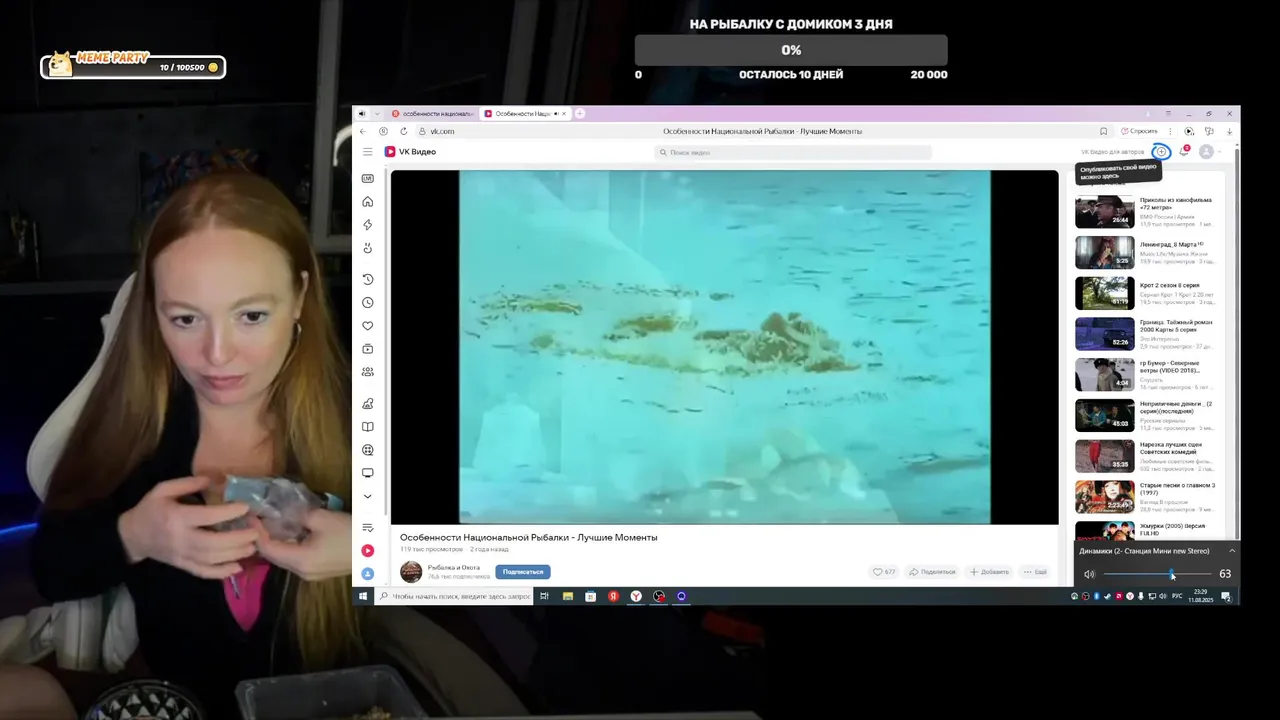Expand the audio device chevron in volume flyout

point(1232,551)
